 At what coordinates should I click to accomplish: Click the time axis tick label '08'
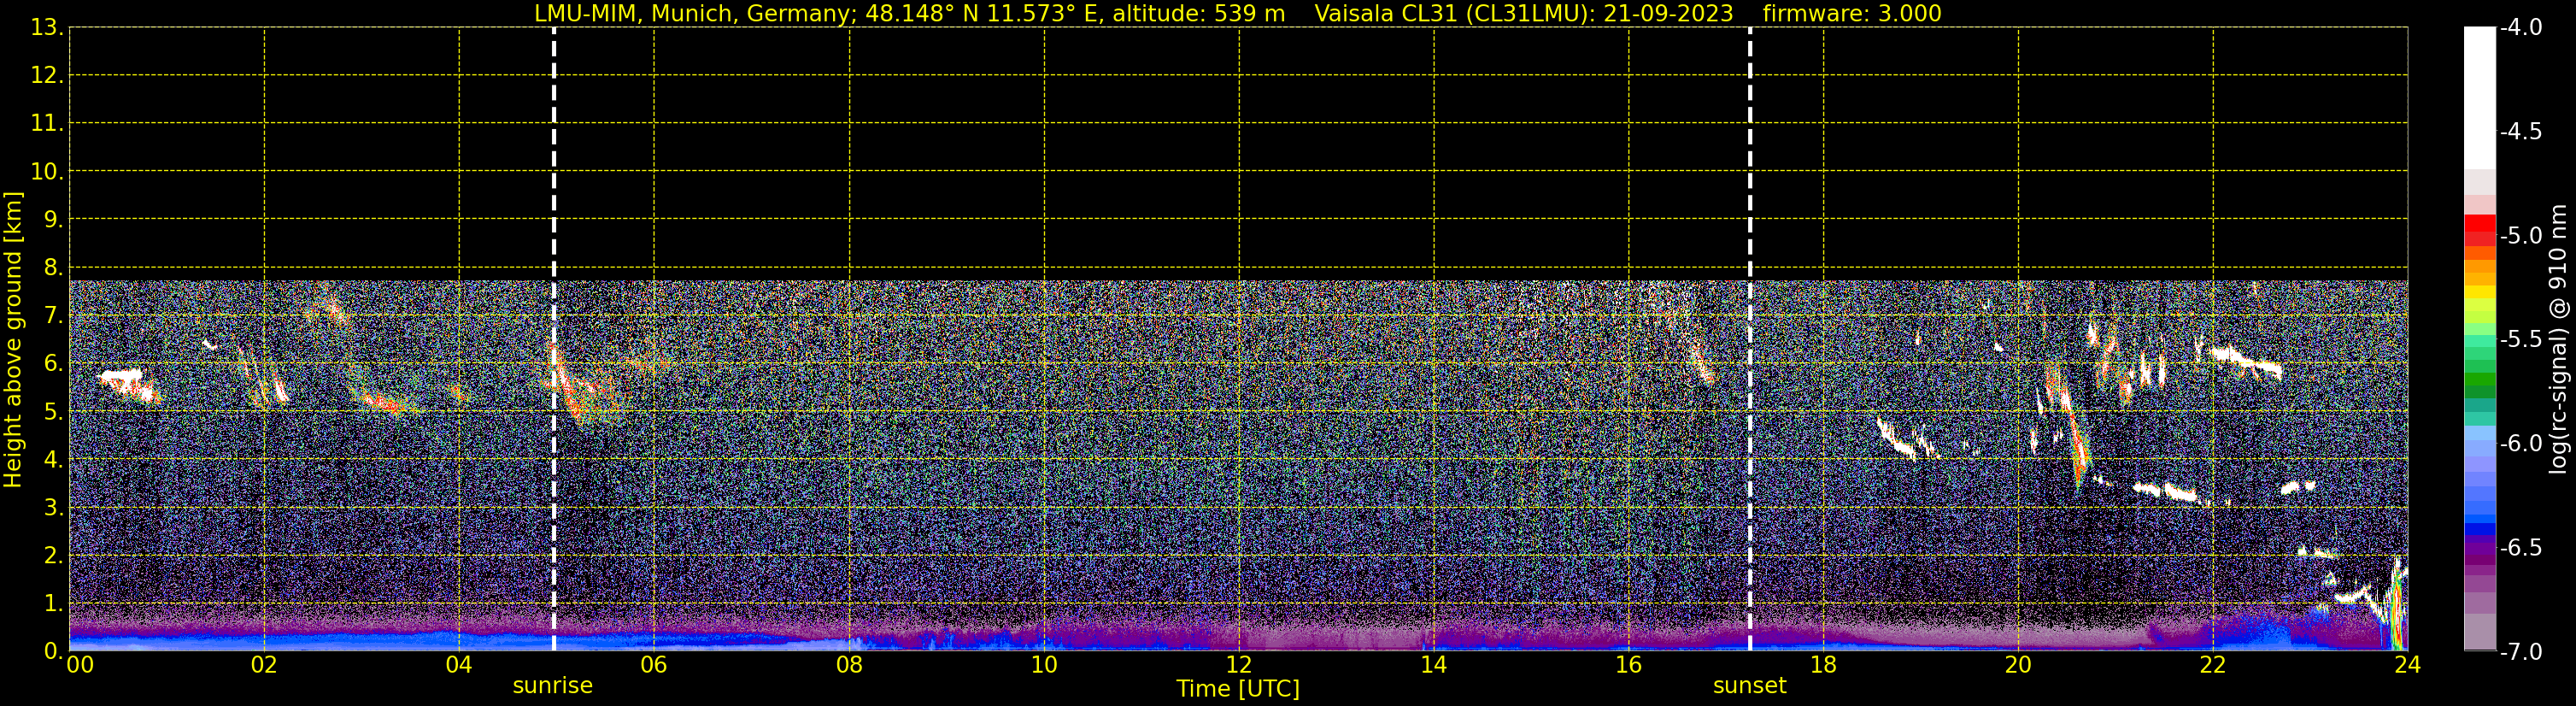coord(849,665)
